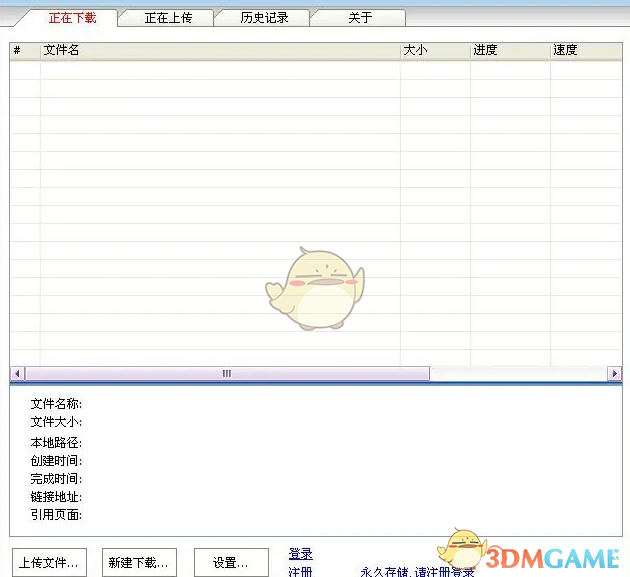630x577 pixels.
Task: Click the 文件名称: label
Action: [56, 404]
